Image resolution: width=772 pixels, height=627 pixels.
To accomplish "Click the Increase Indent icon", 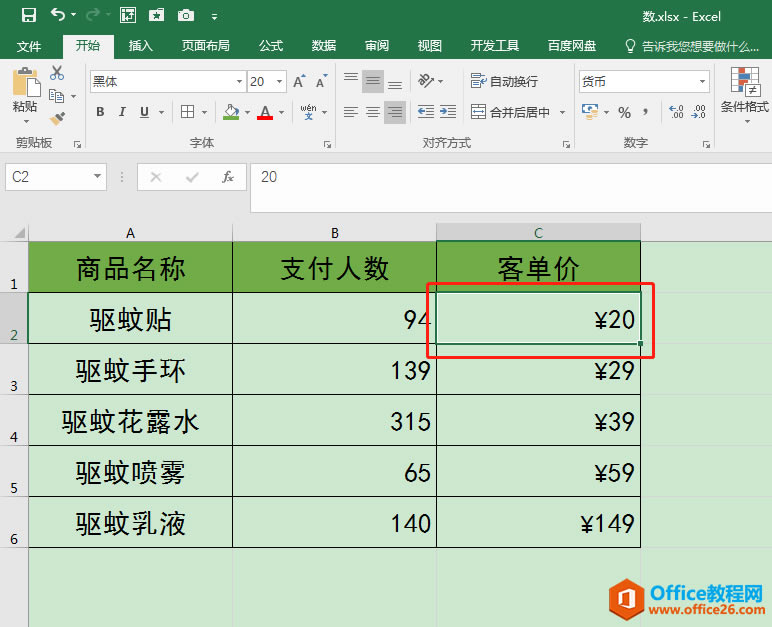I will point(452,112).
